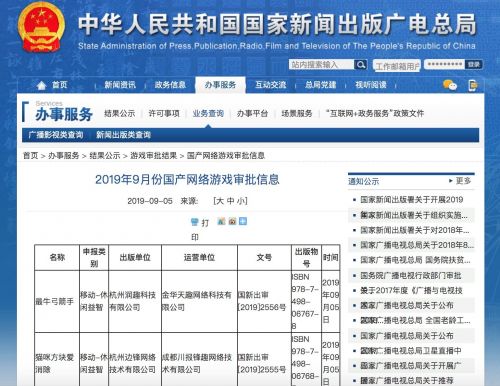Open 广播影视类查询 in the blue bar

click(56, 135)
